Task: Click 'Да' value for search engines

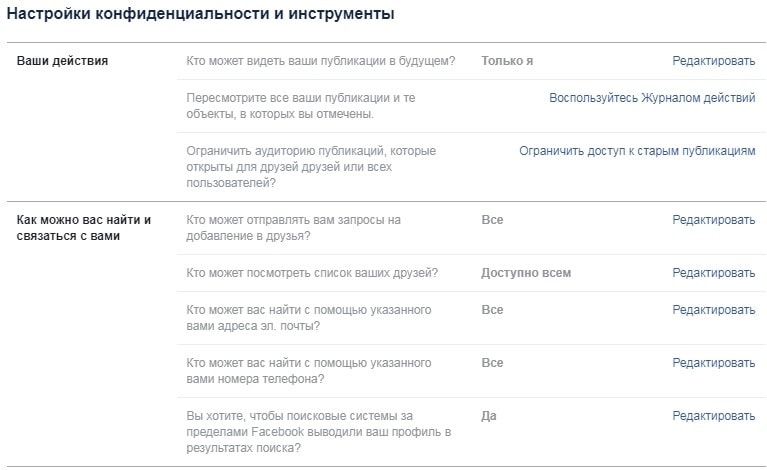Action: (x=488, y=415)
